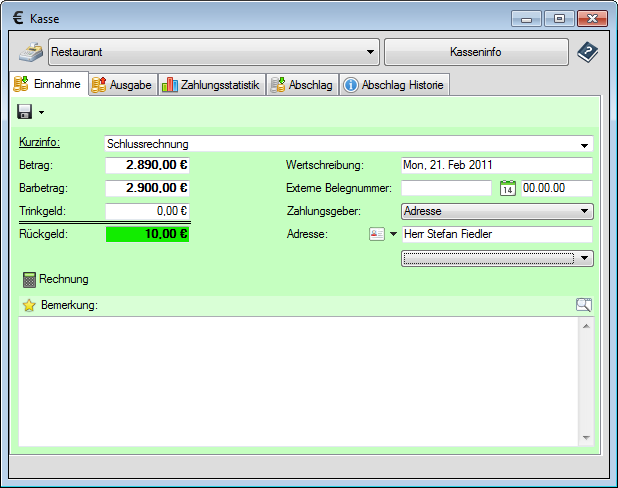Click the save disk icon
This screenshot has width=618, height=488.
[26, 112]
